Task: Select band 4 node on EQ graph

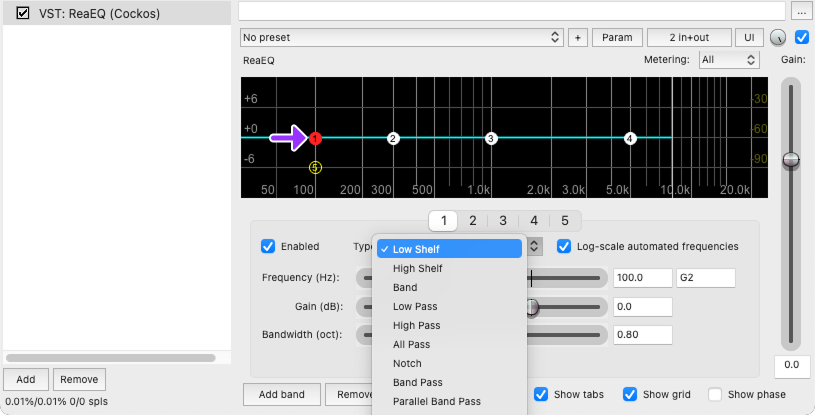Action: point(630,138)
